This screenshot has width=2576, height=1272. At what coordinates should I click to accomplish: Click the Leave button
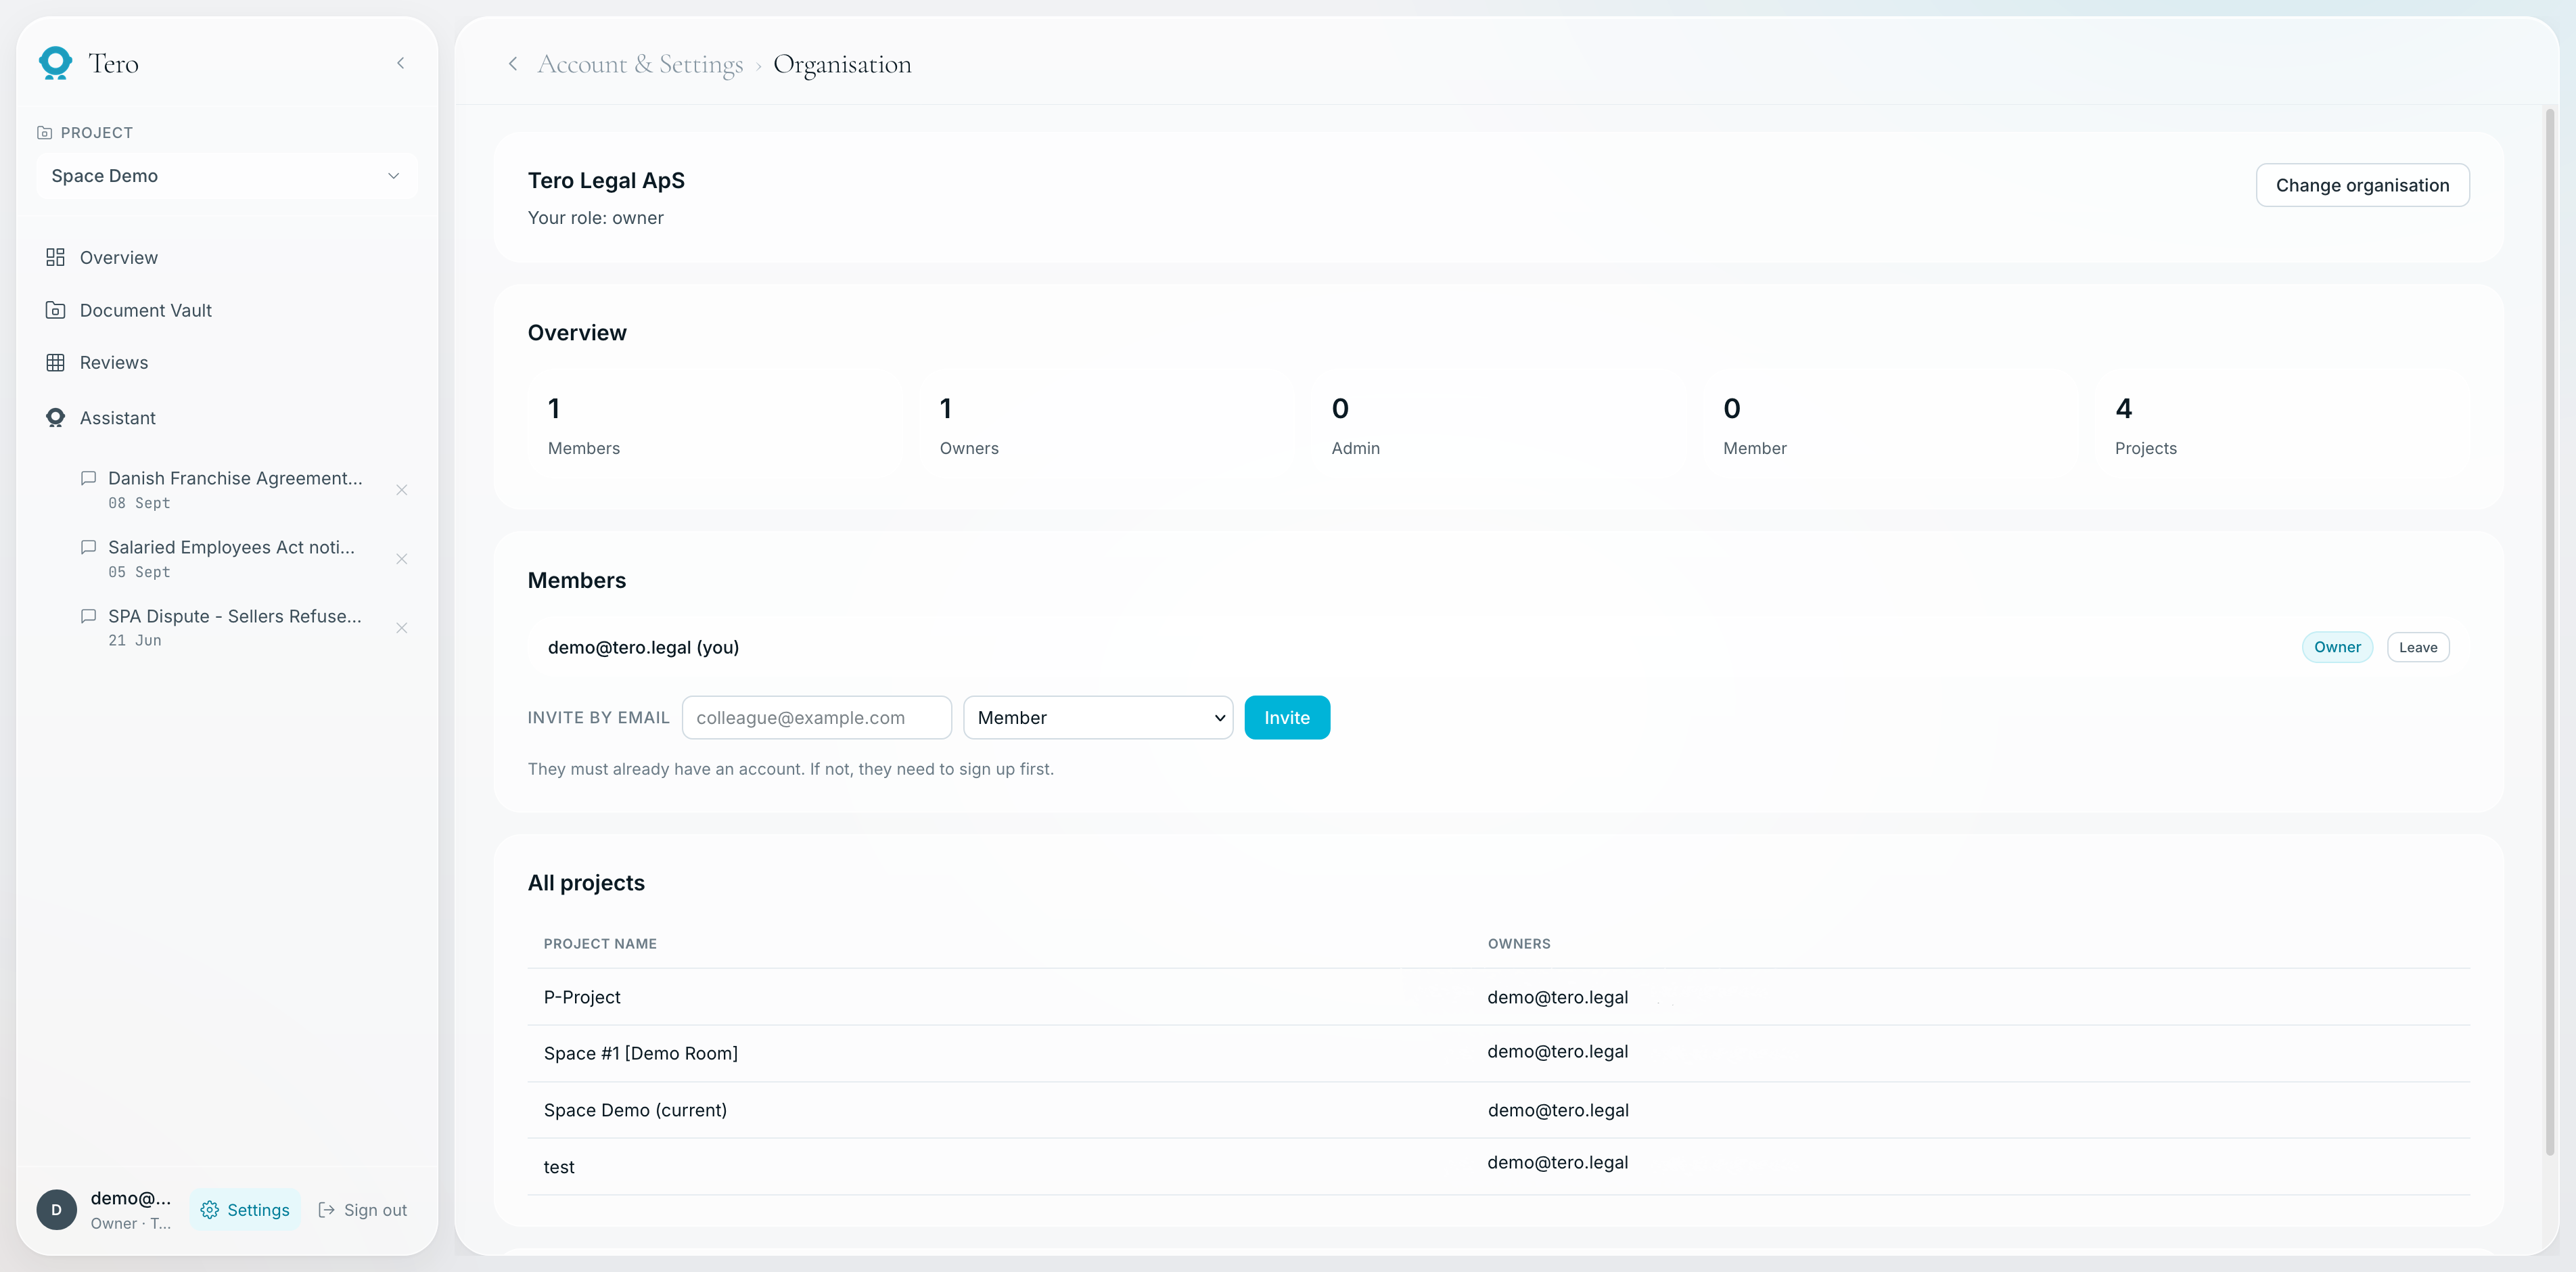pyautogui.click(x=2418, y=647)
